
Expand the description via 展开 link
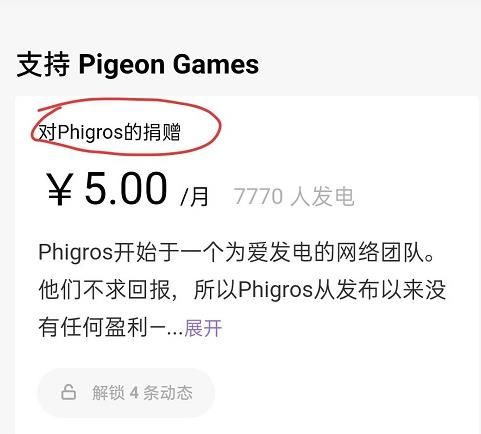pos(203,328)
